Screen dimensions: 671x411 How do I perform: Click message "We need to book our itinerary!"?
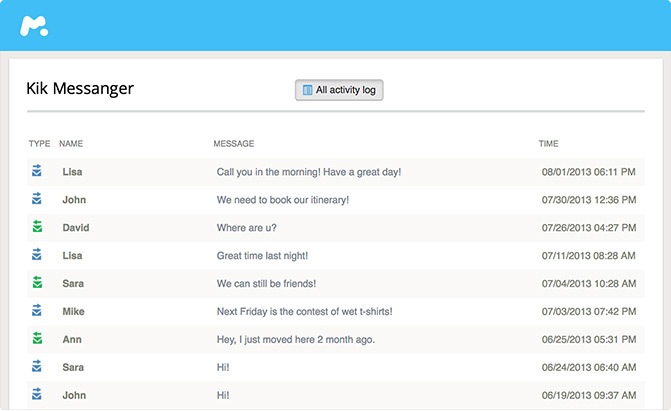tap(283, 200)
